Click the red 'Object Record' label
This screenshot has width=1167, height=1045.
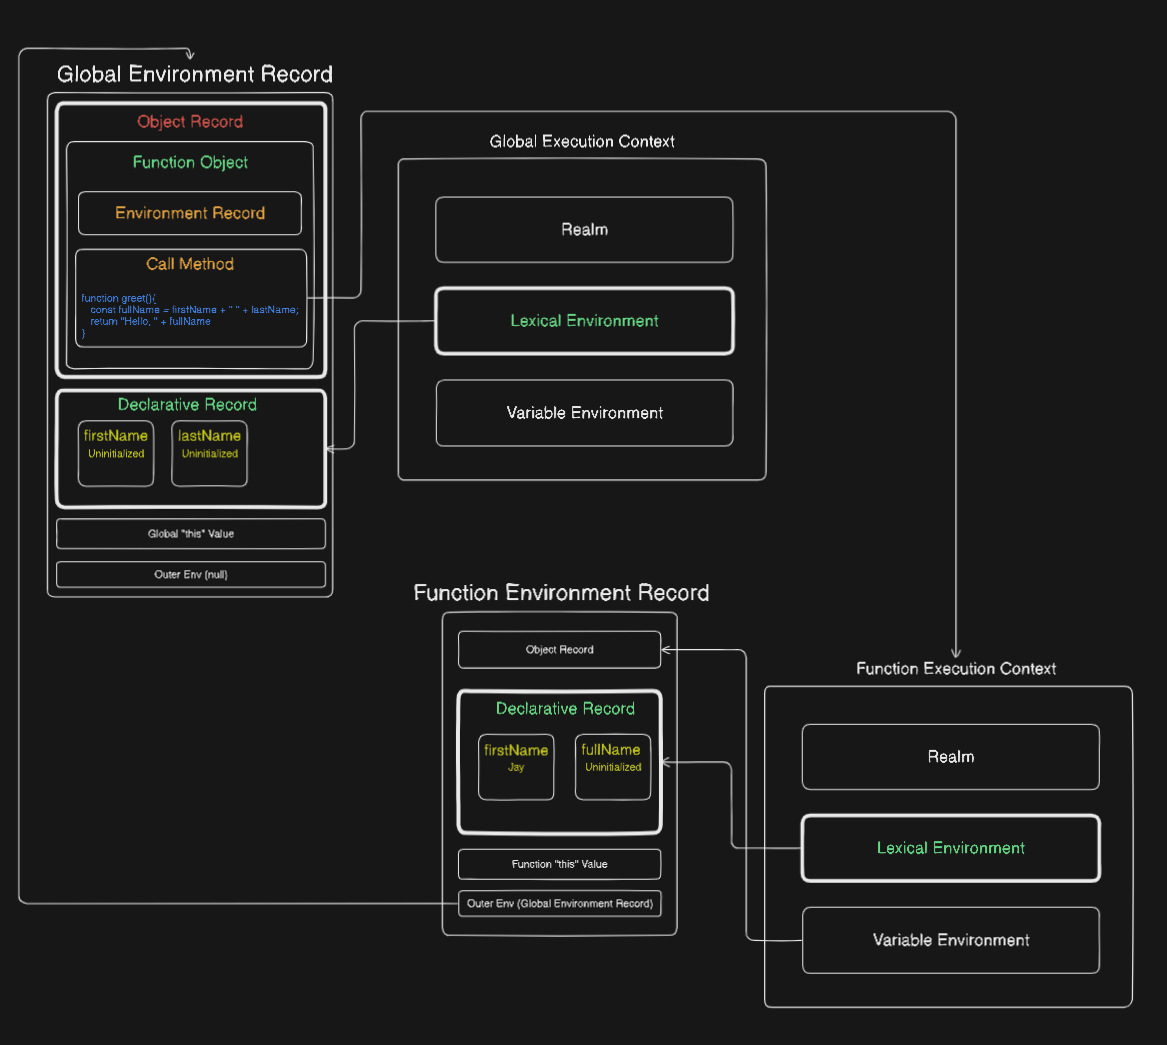pos(190,121)
